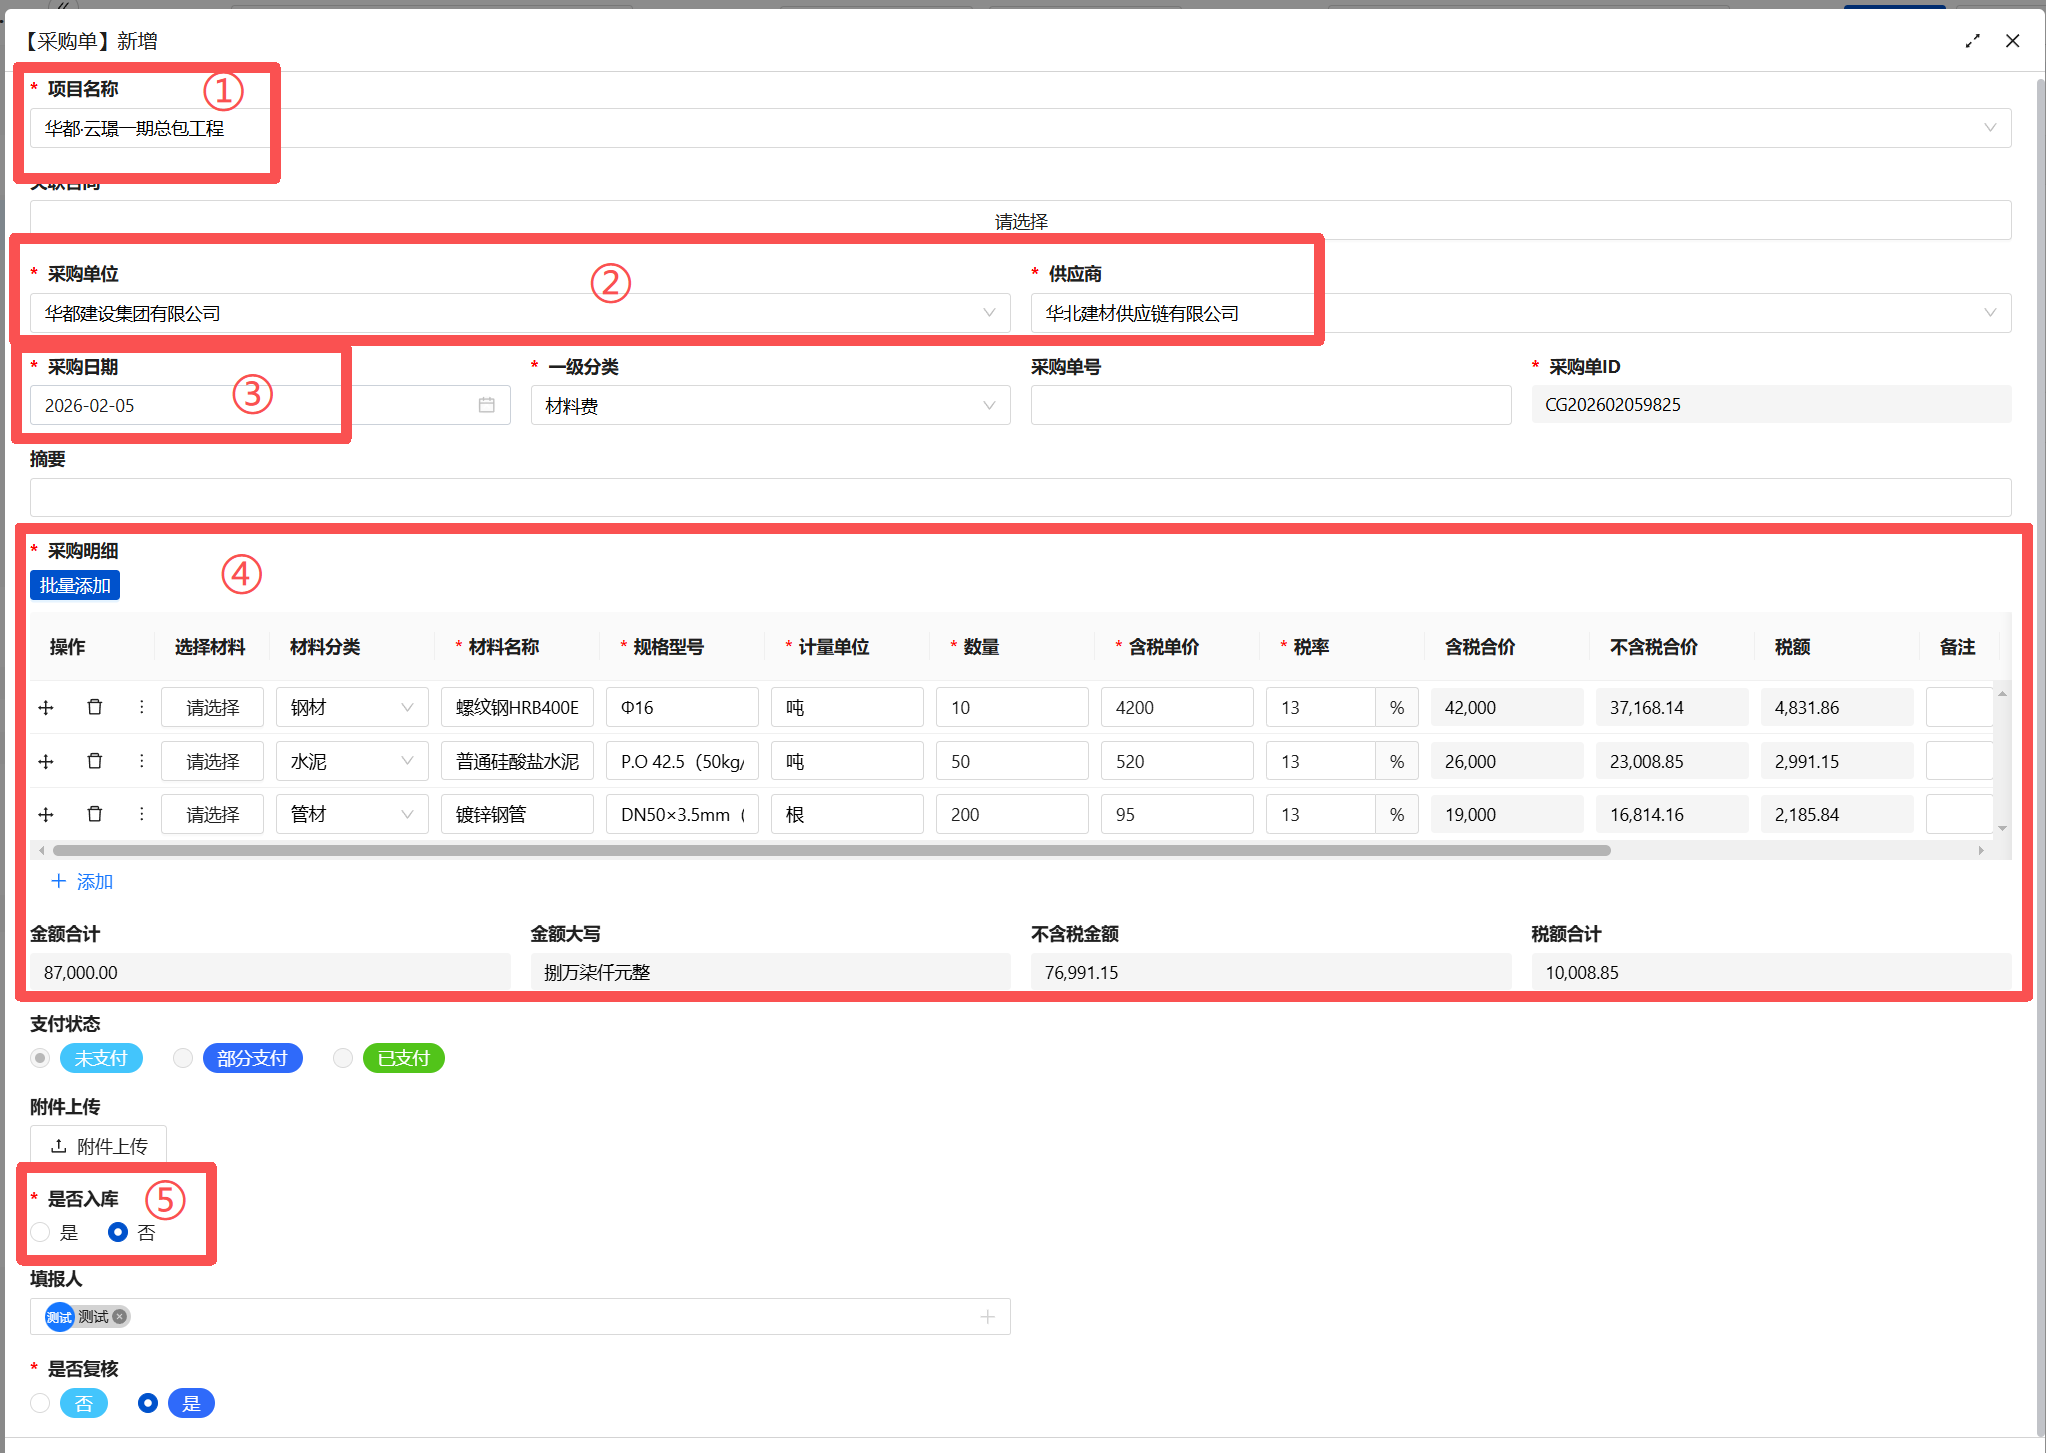Viewport: 2046px width, 1453px height.
Task: Click the 摘要 input field
Action: (1020, 497)
